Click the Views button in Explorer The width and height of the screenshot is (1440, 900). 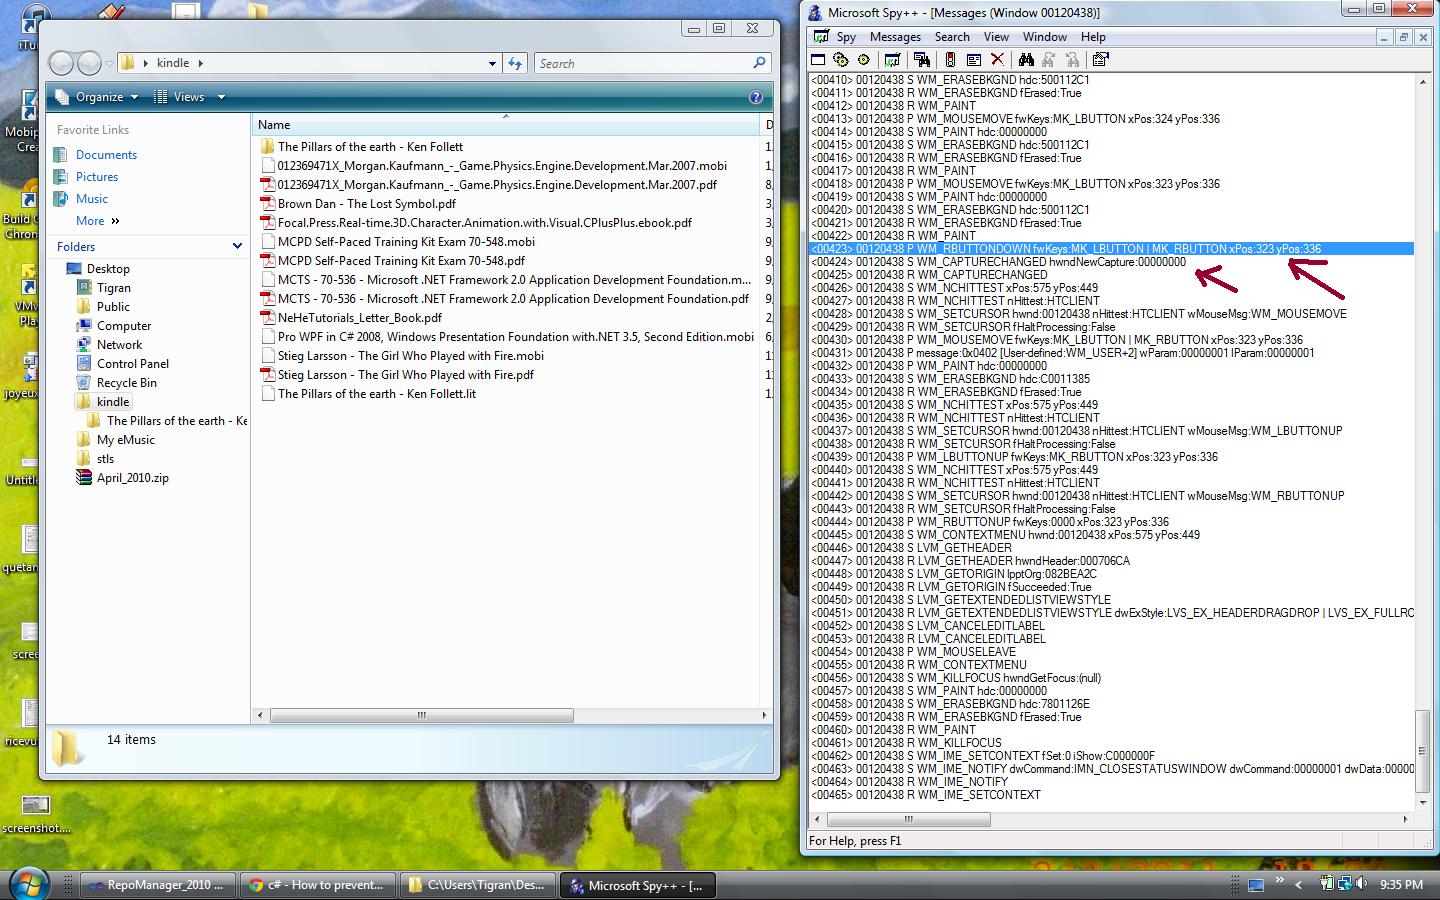point(180,97)
